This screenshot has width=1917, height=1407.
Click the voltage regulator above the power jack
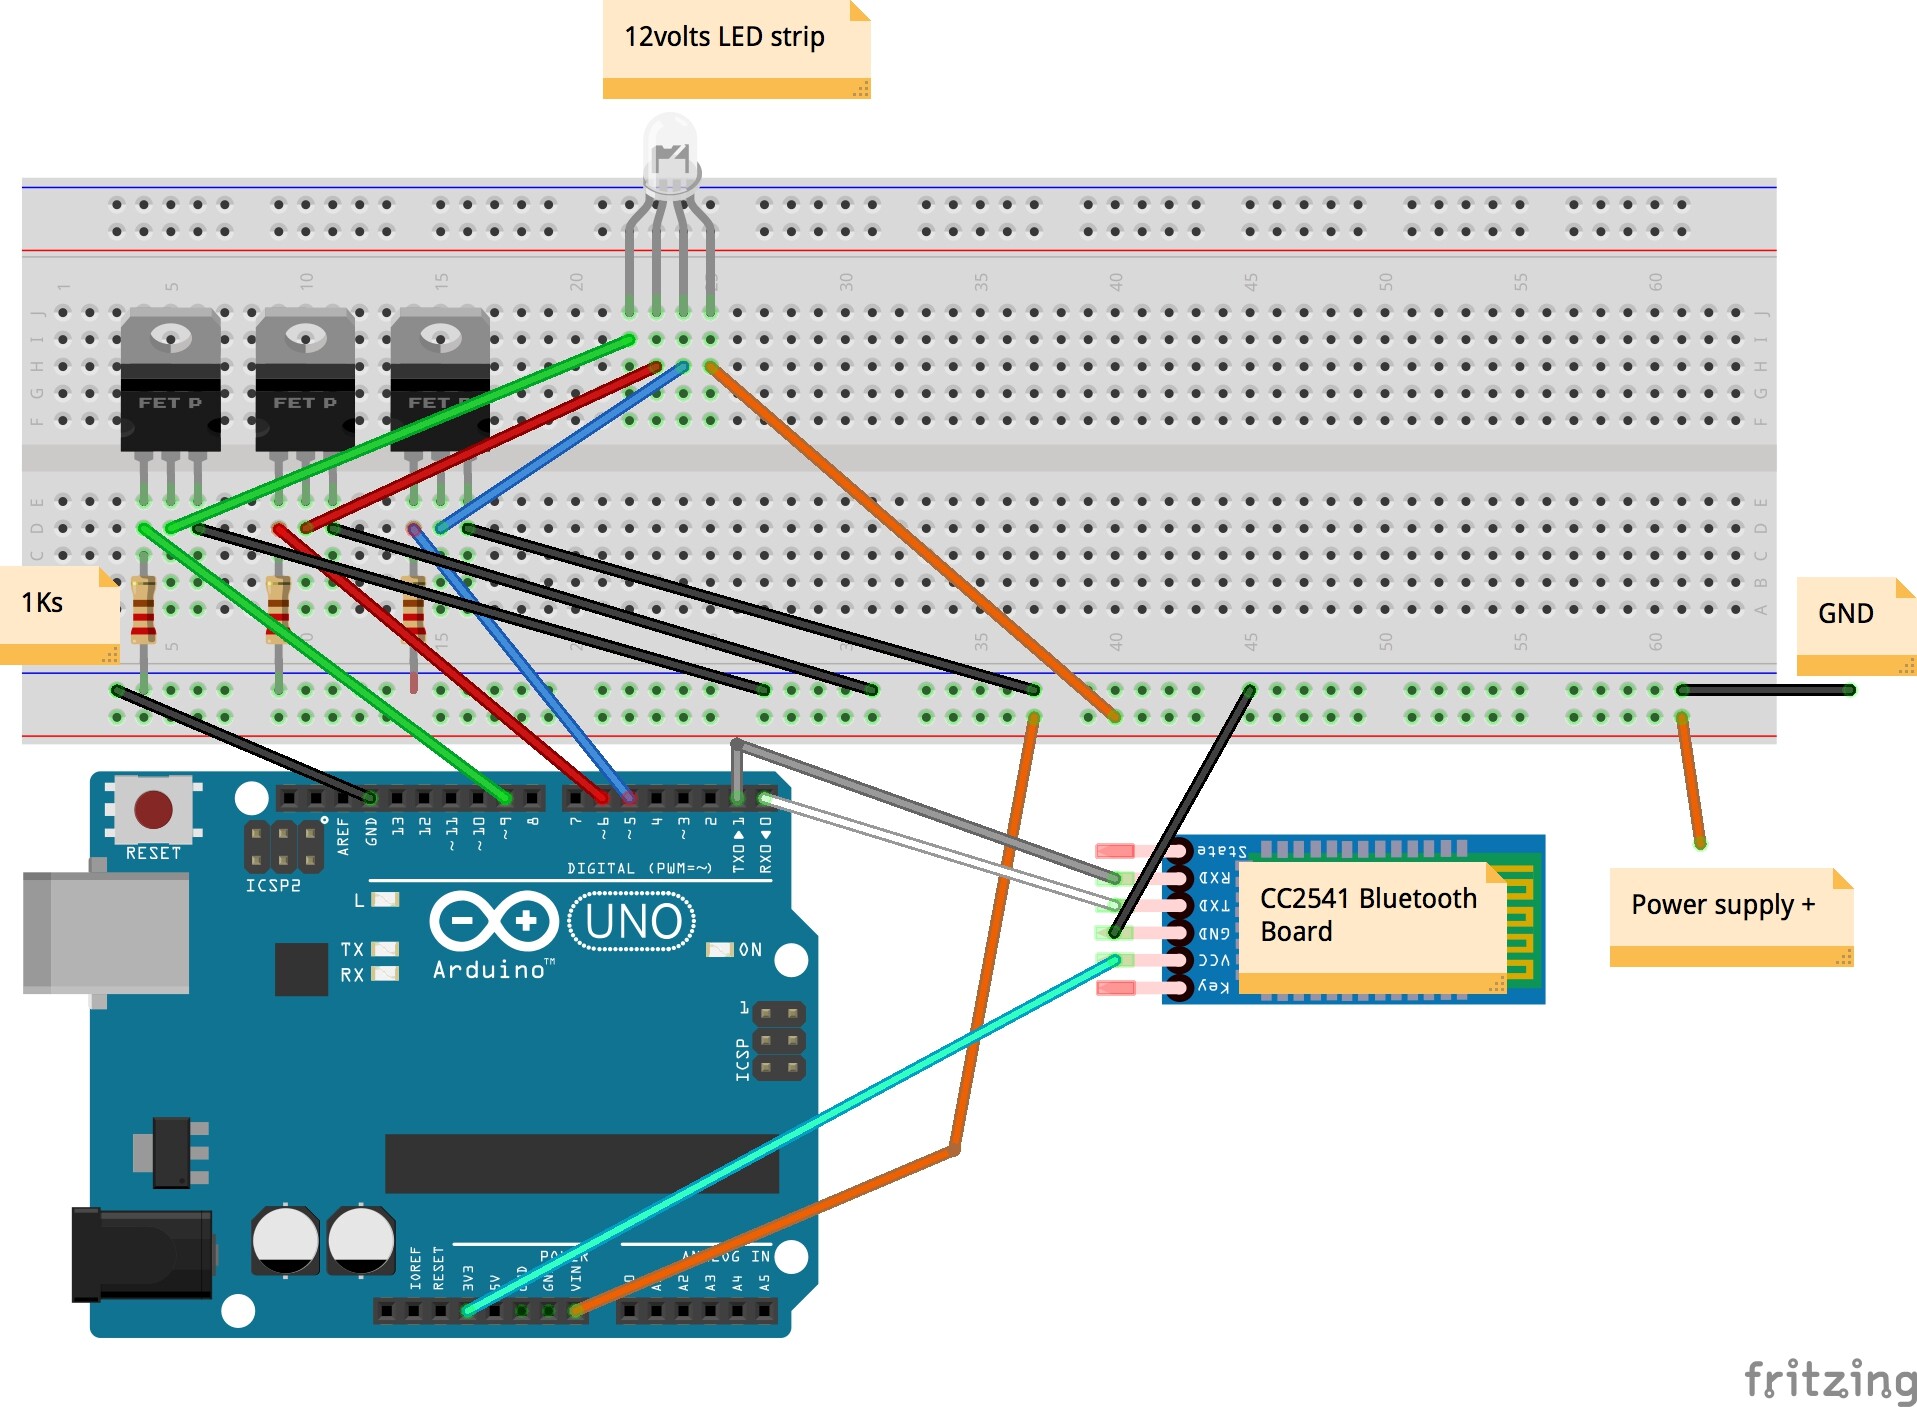click(x=172, y=1152)
